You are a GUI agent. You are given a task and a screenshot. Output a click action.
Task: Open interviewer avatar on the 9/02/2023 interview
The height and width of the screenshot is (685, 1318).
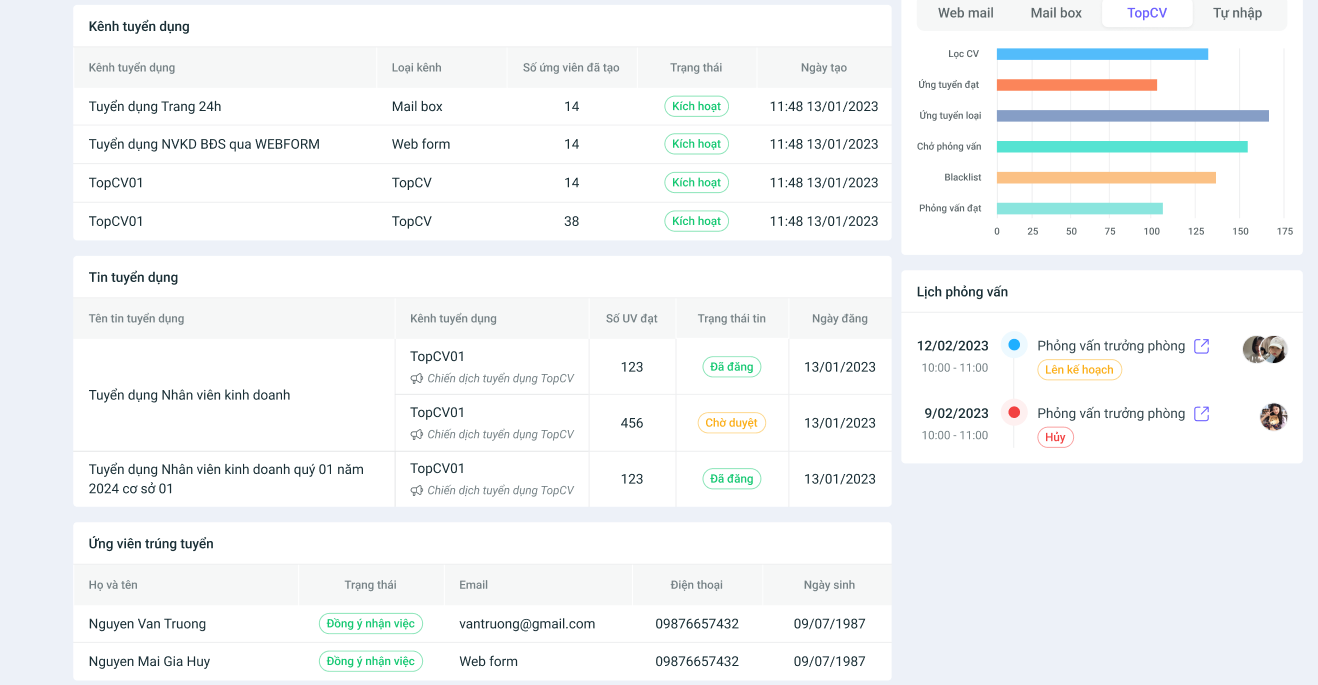point(1273,417)
